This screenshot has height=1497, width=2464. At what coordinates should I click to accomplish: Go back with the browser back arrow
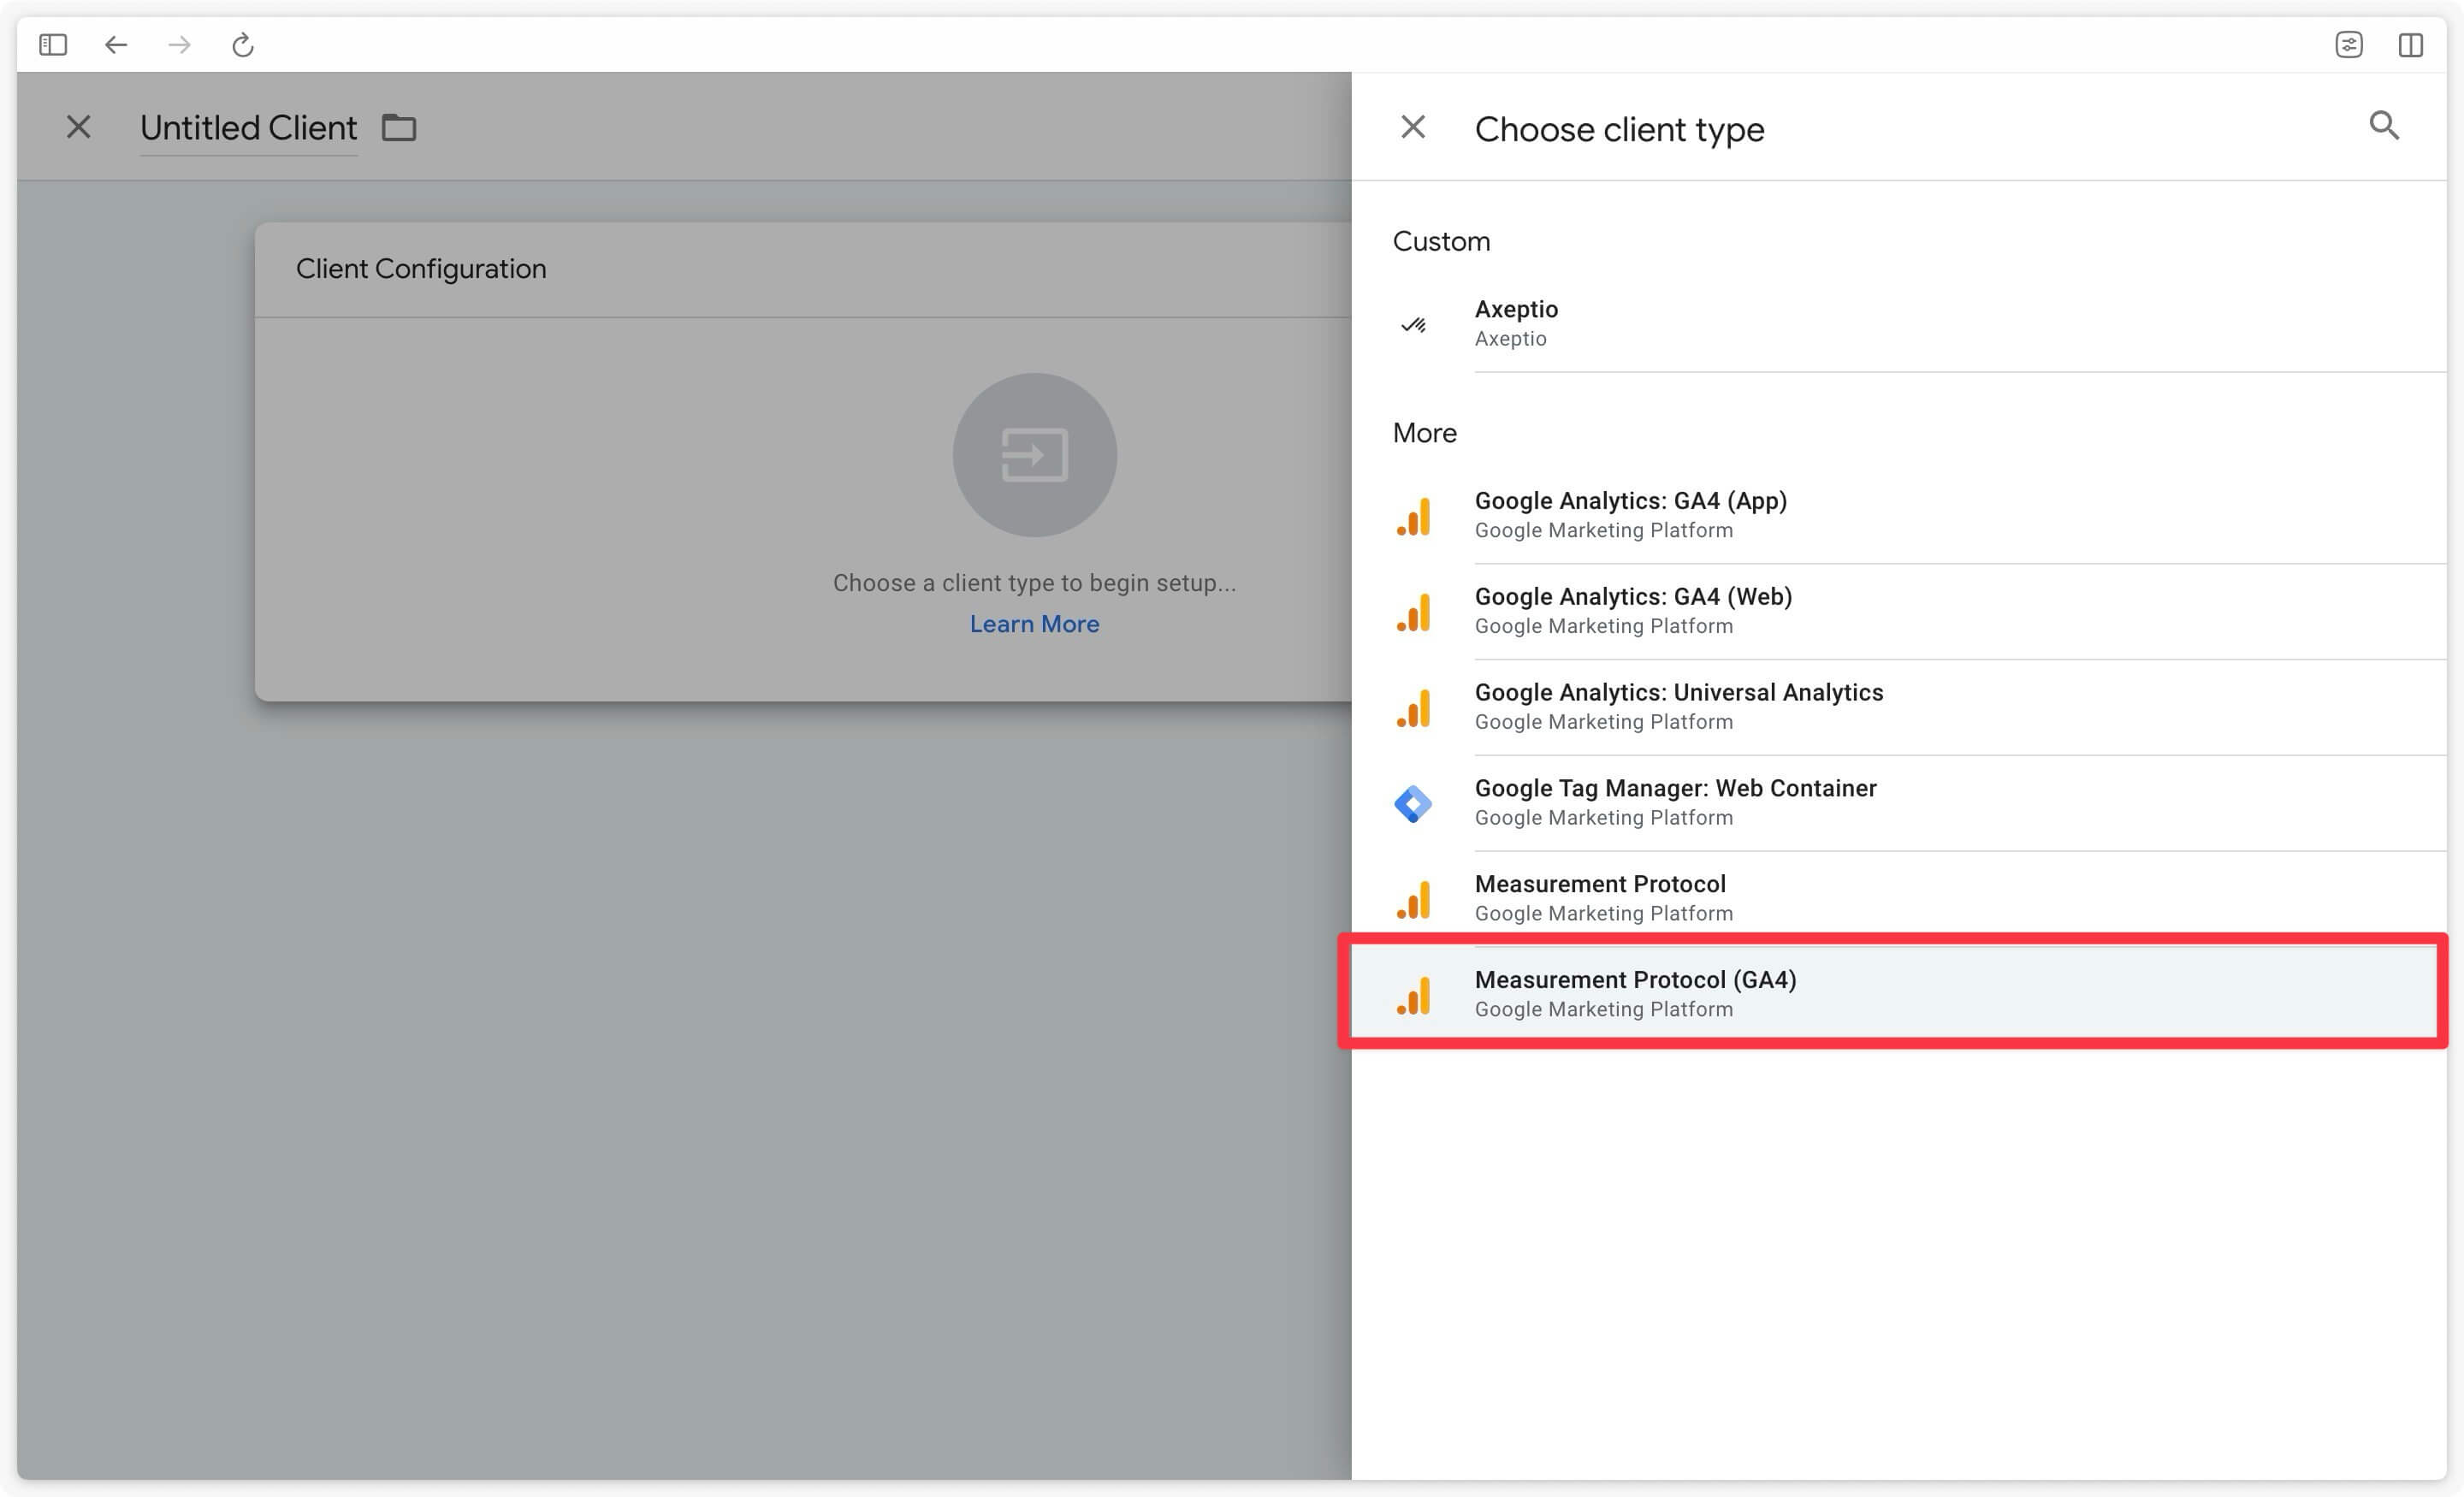tap(116, 45)
